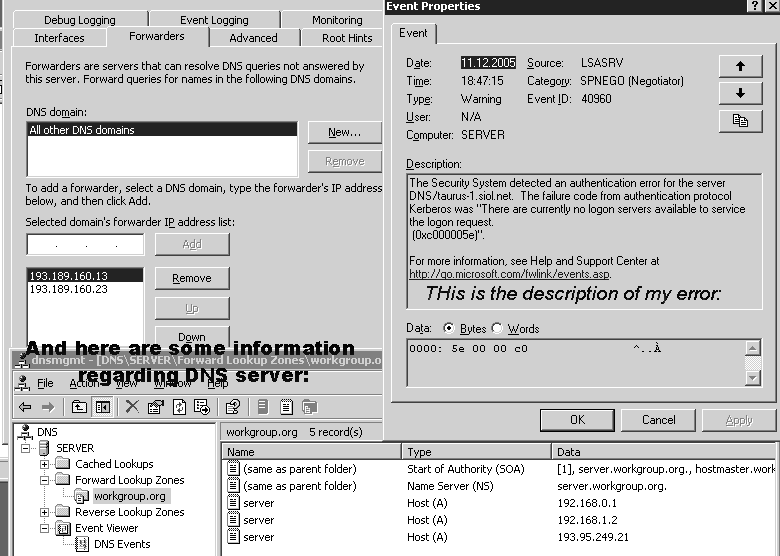The height and width of the screenshot is (556, 780).
Task: Click the New Zone stacked-pages toolbar icon
Action: pos(309,407)
